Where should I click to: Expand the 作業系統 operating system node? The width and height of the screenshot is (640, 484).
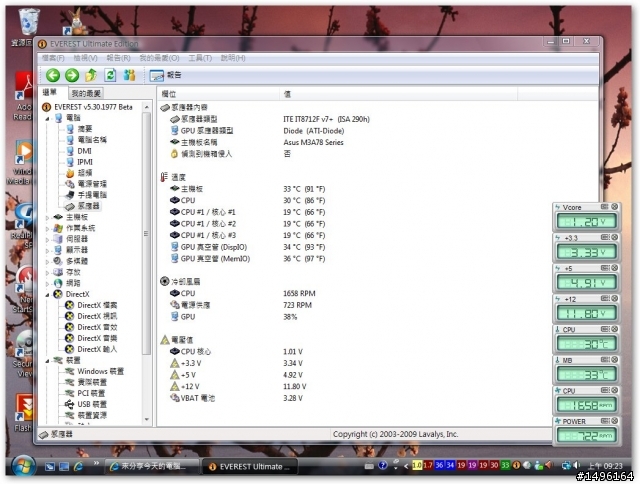[x=47, y=229]
